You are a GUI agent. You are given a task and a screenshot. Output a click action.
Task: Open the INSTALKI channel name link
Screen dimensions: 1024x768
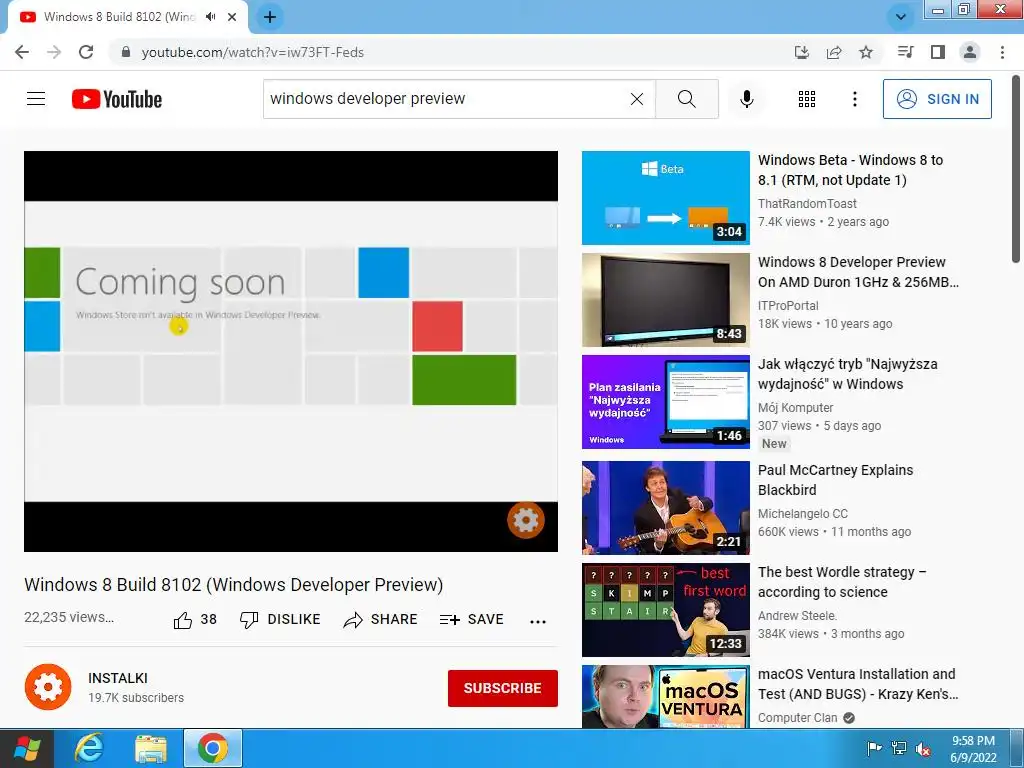(118, 678)
